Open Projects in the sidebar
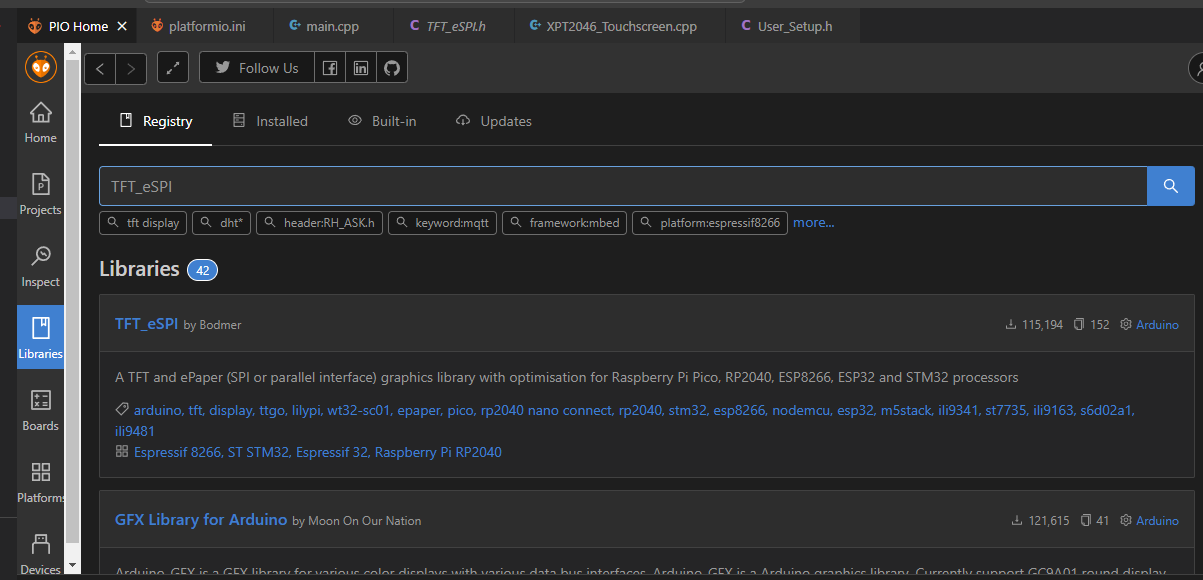The width and height of the screenshot is (1203, 580). click(x=41, y=195)
